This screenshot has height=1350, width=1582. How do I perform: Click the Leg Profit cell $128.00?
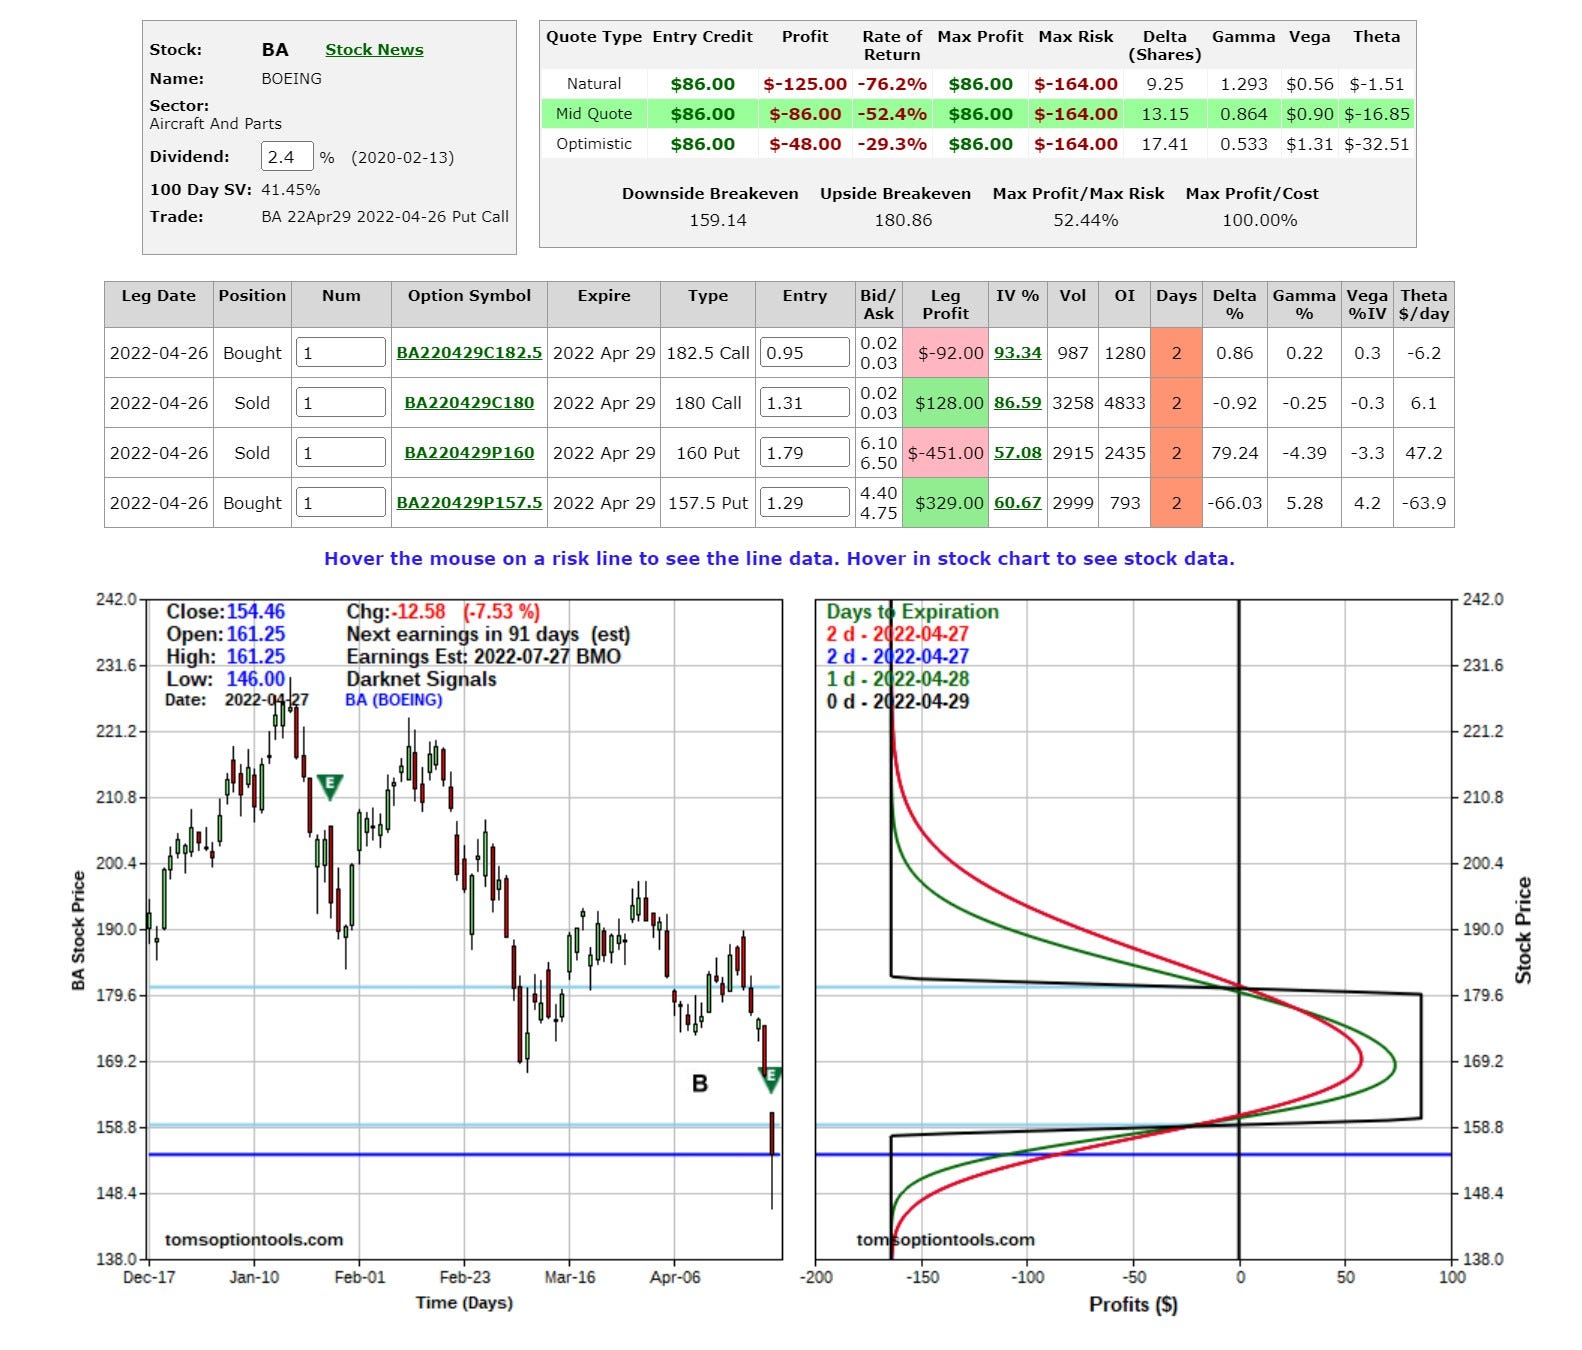click(945, 403)
